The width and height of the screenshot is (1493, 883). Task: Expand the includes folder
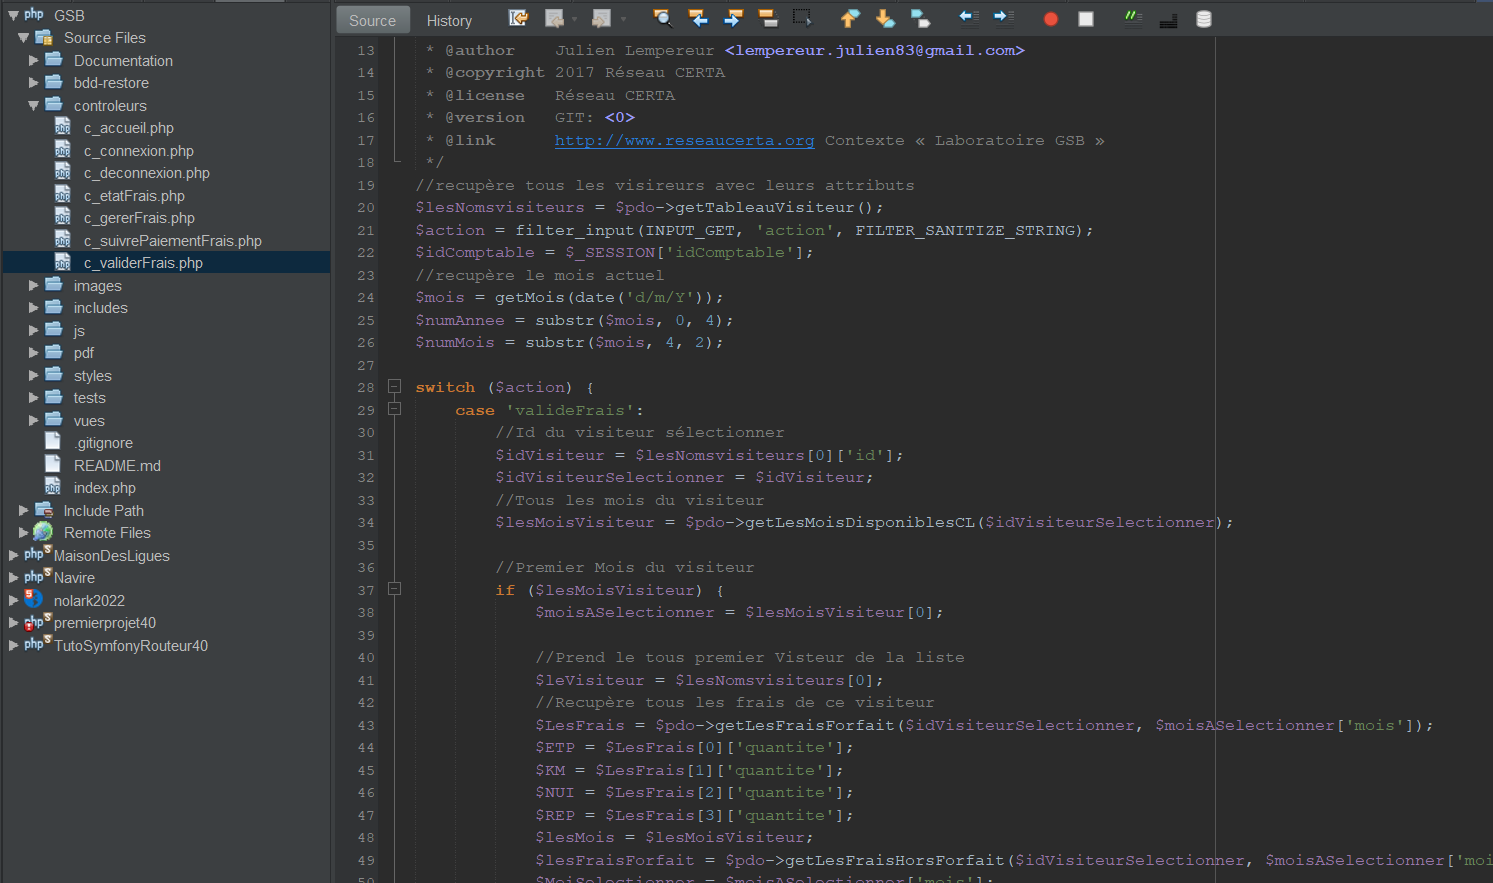(x=33, y=308)
